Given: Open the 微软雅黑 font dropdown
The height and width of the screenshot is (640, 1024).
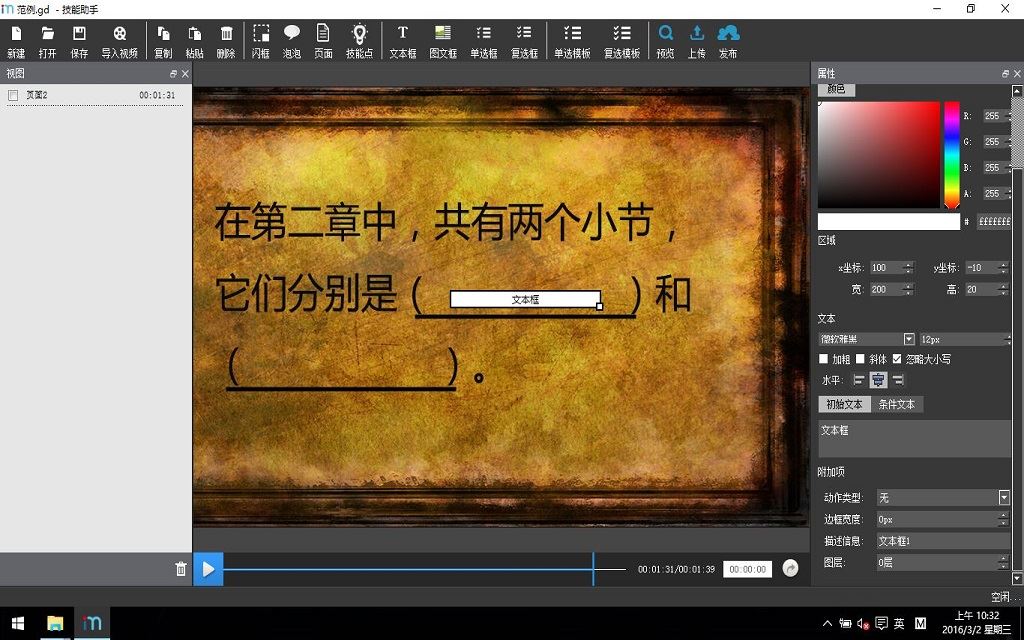Looking at the screenshot, I should tap(909, 339).
